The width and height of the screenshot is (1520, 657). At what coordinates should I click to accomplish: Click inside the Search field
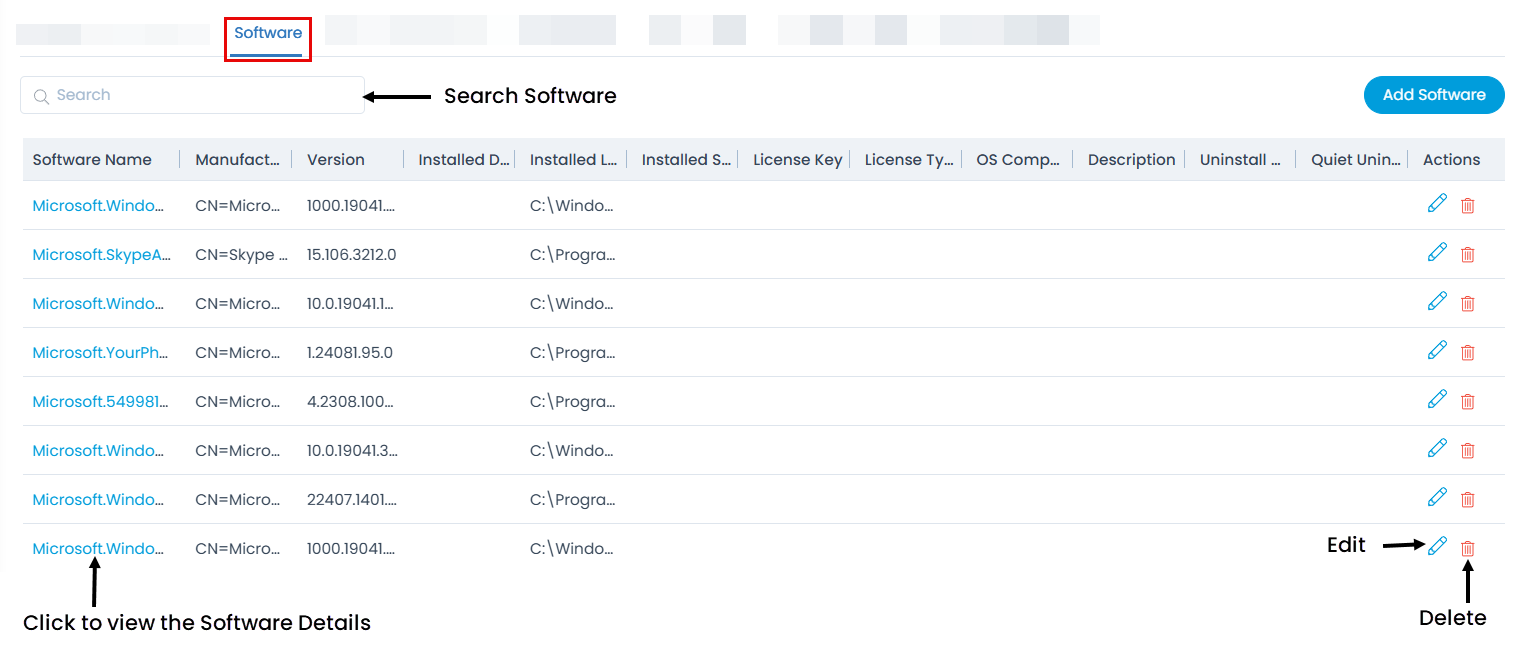click(x=190, y=95)
